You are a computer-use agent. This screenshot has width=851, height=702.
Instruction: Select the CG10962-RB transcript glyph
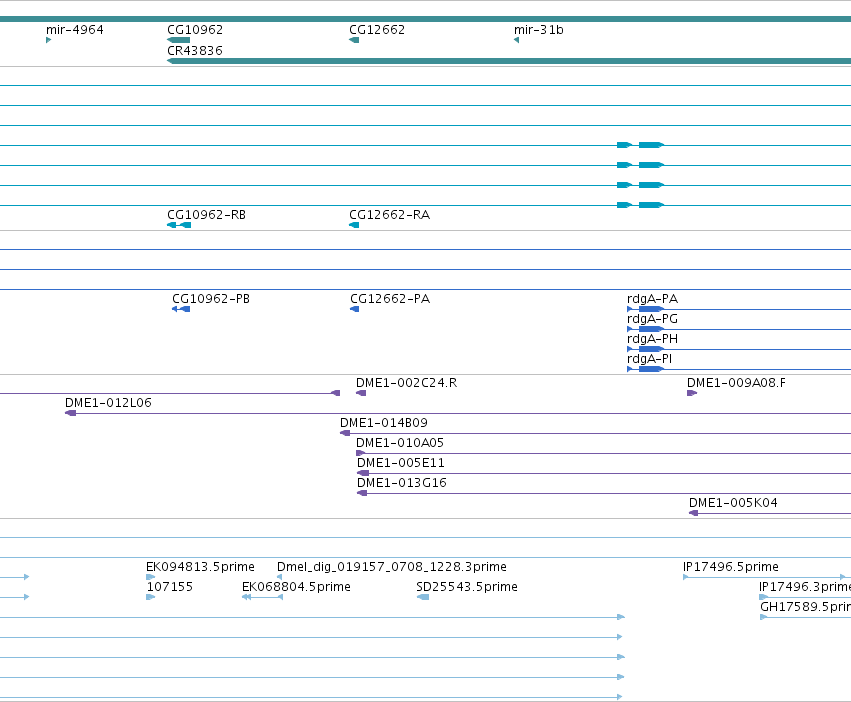click(x=179, y=225)
